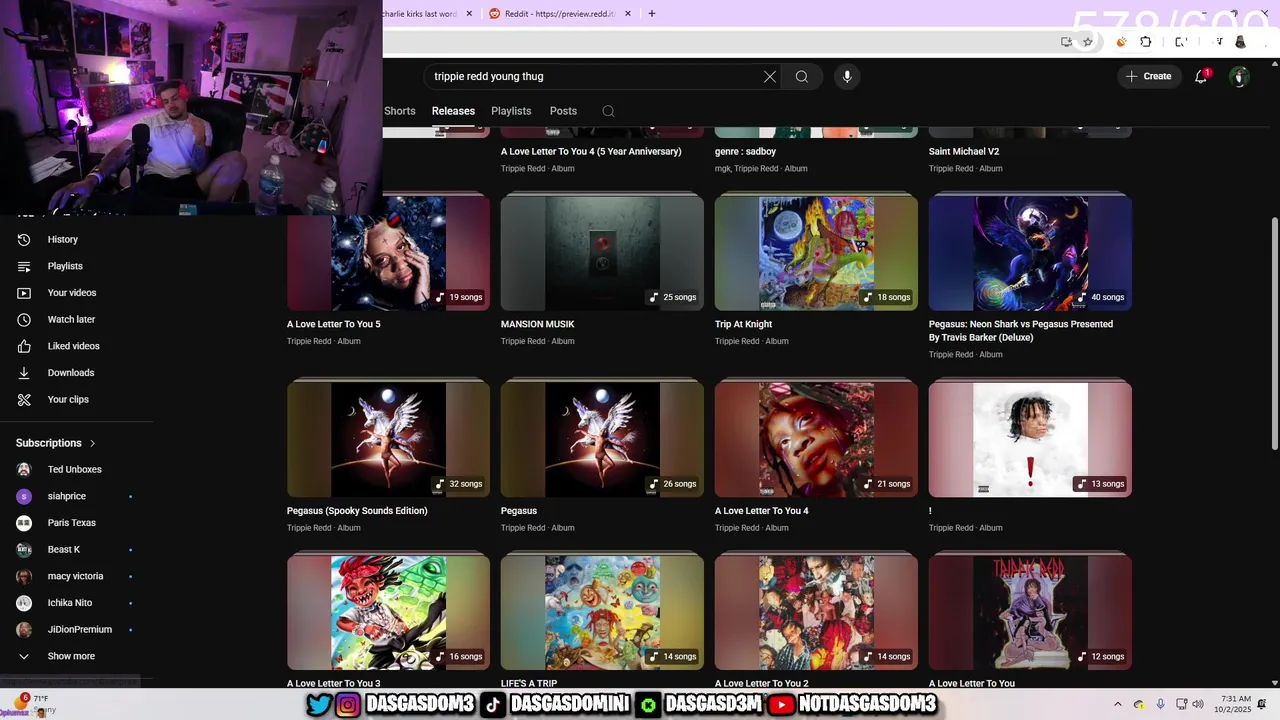Screen dimensions: 1280x720
Task: Start voice search with the microphone icon
Action: (x=847, y=76)
